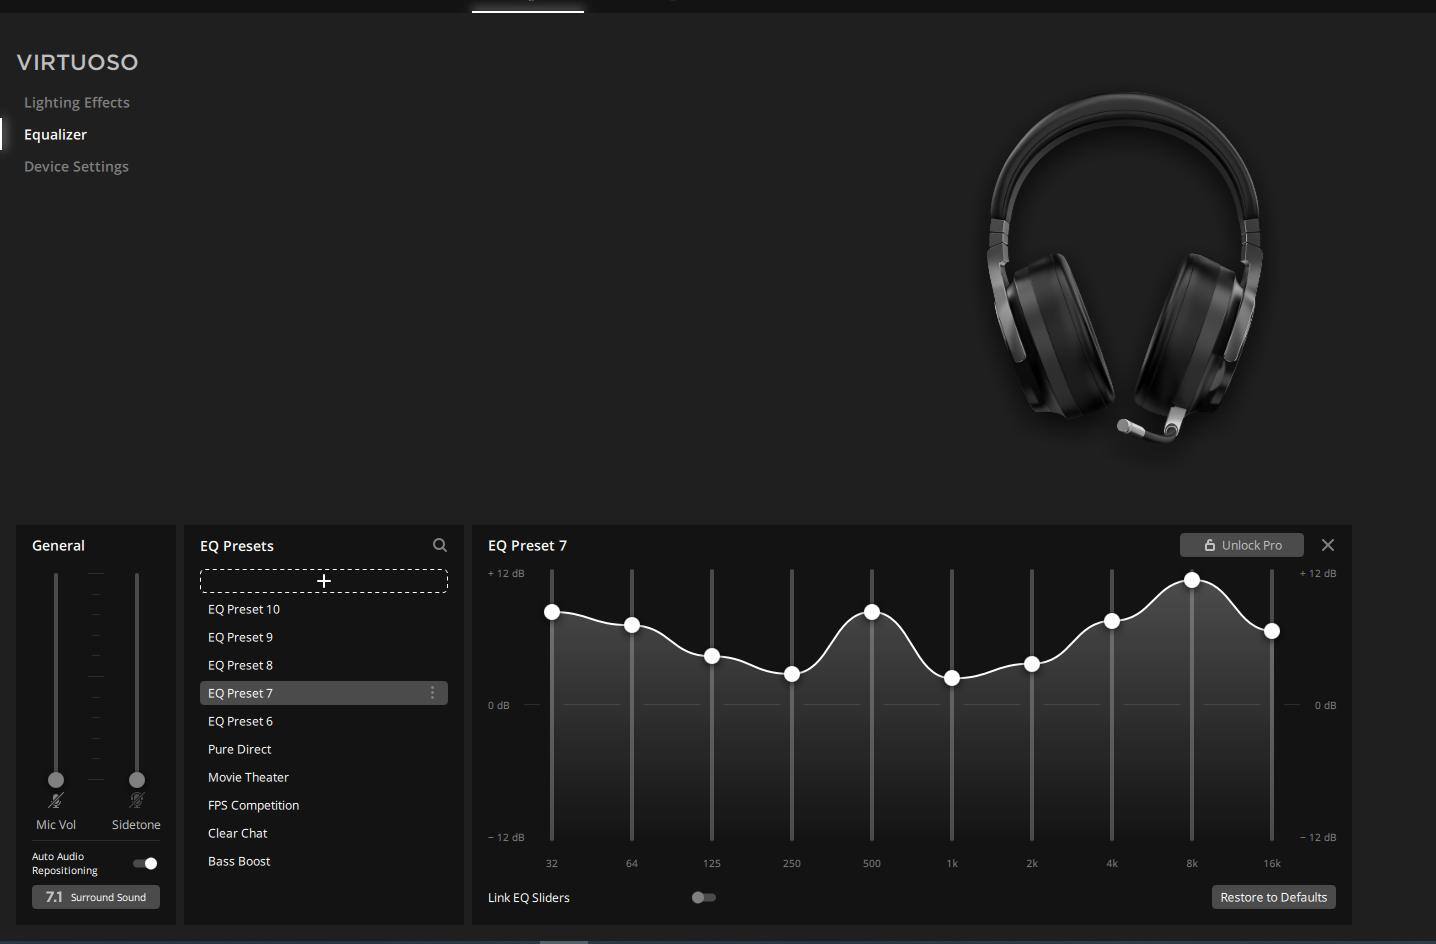Select the Equalizer section
1436x944 pixels.
click(x=55, y=134)
